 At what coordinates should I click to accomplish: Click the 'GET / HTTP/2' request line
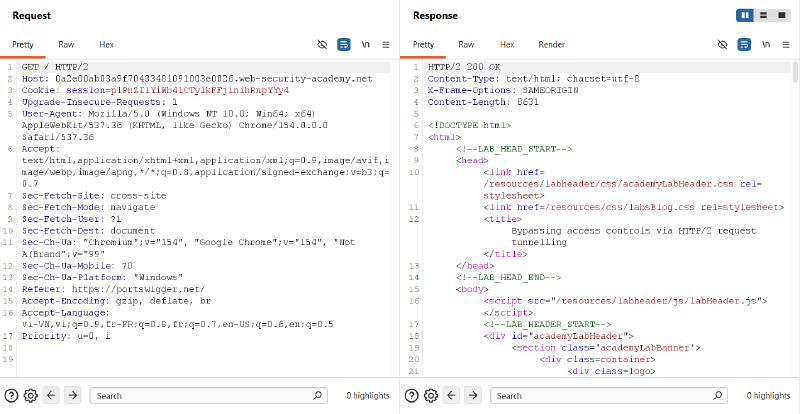click(56, 67)
